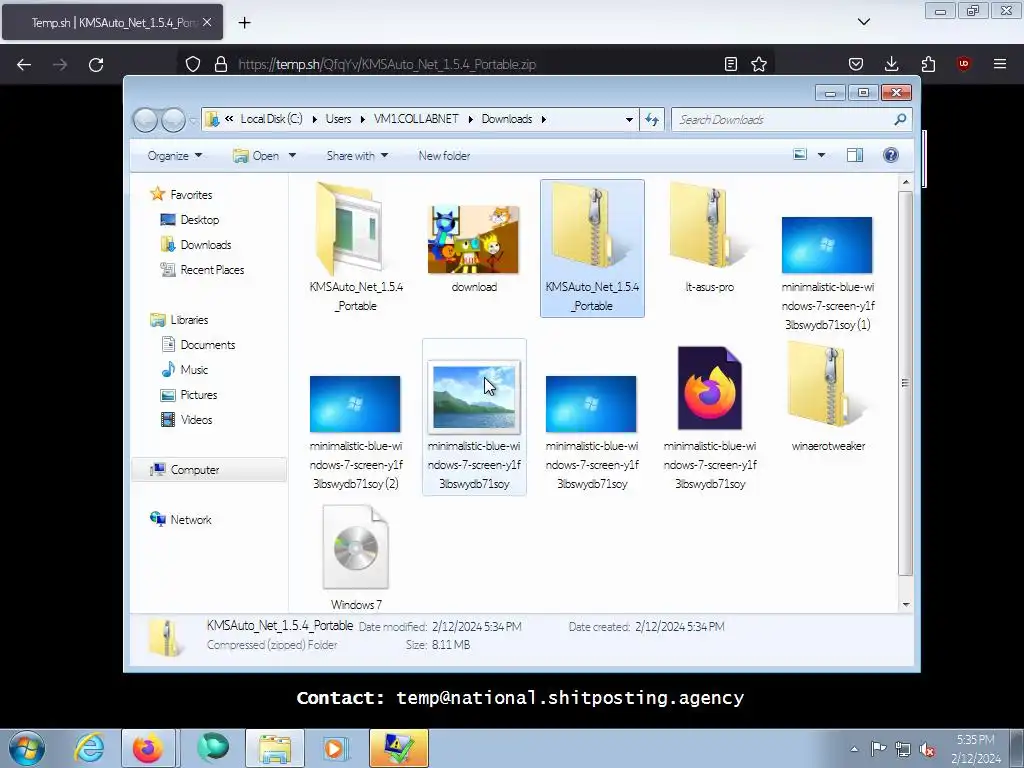1024x768 pixels.
Task: Expand the arrow after Users breadcrumb
Action: [x=362, y=119]
